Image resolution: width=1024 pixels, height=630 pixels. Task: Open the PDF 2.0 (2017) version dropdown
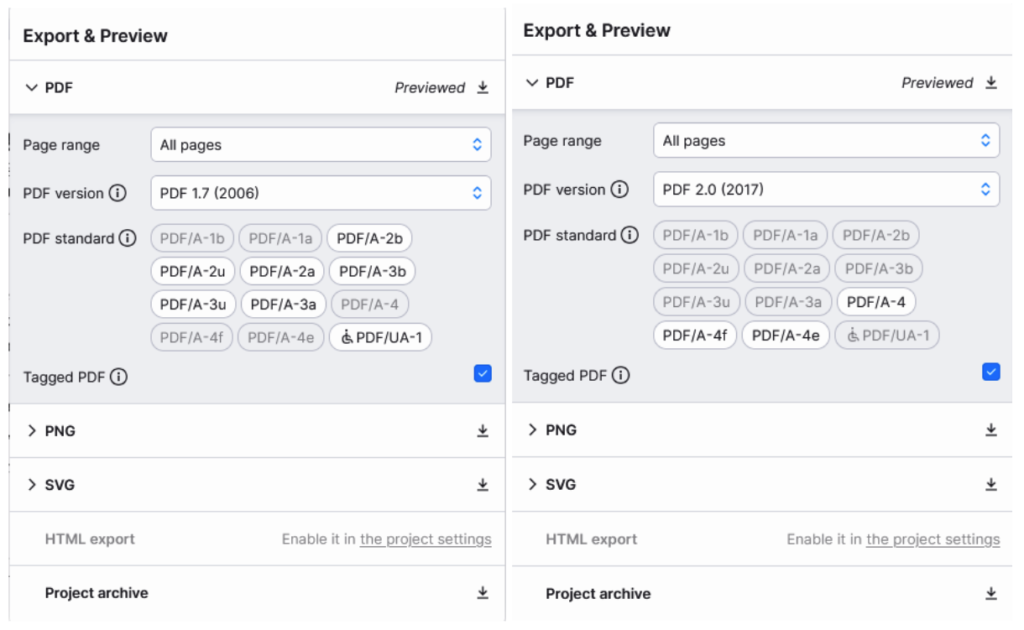click(x=827, y=189)
